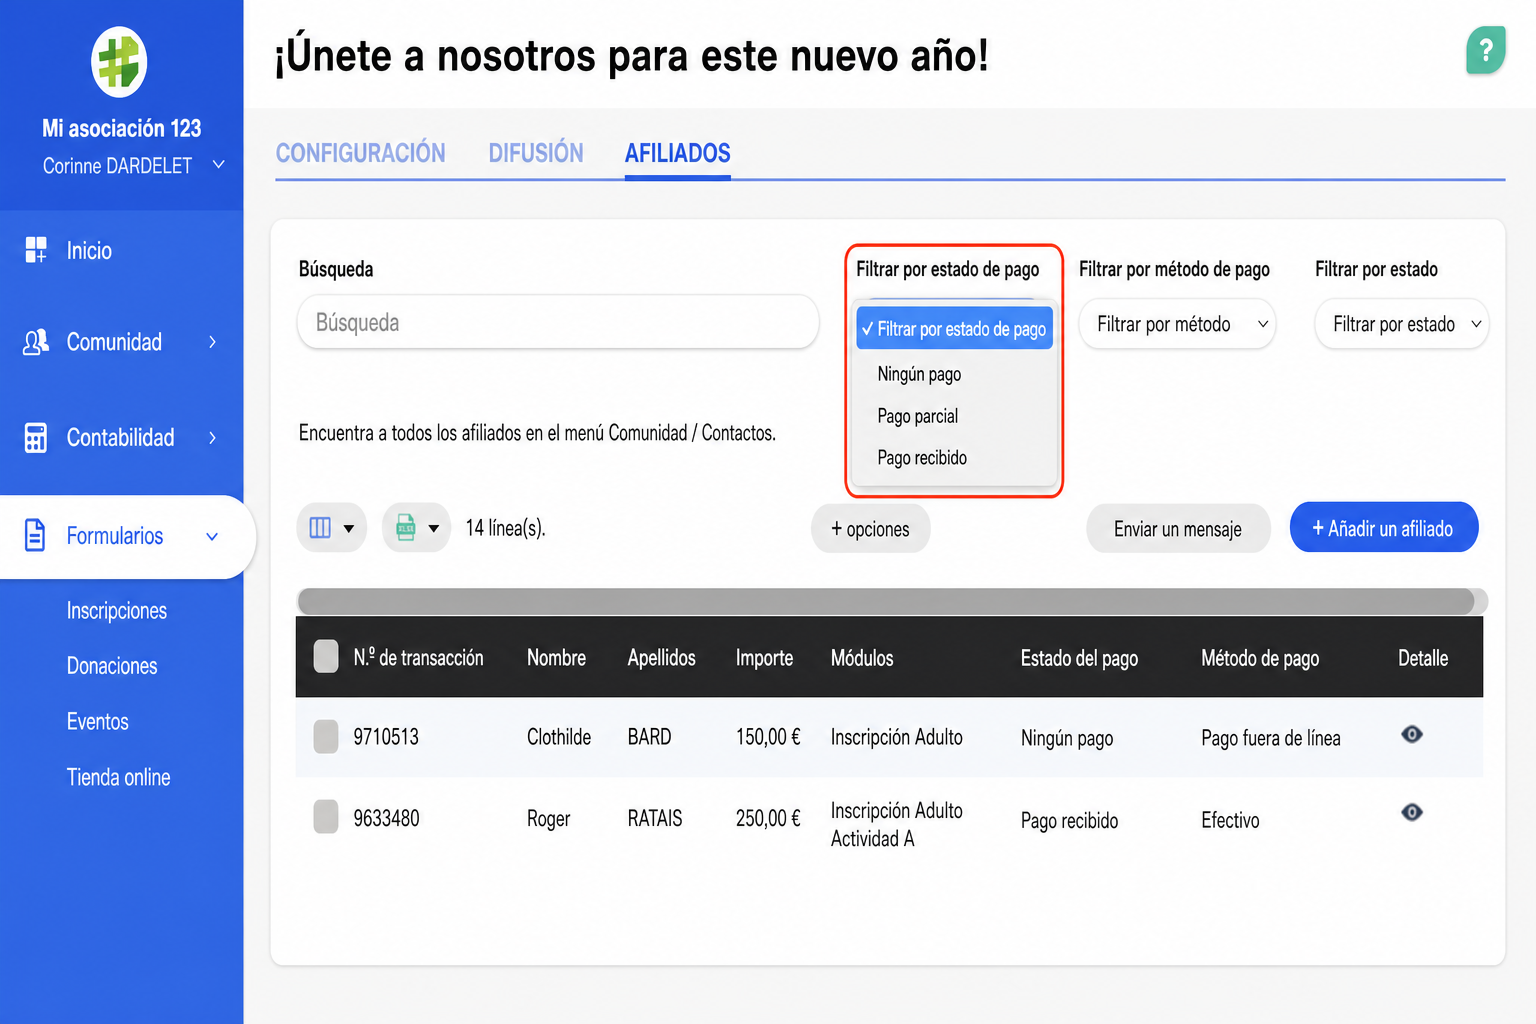Sort by 'Importe' column header
Screen dimensions: 1536x1024
pos(765,658)
